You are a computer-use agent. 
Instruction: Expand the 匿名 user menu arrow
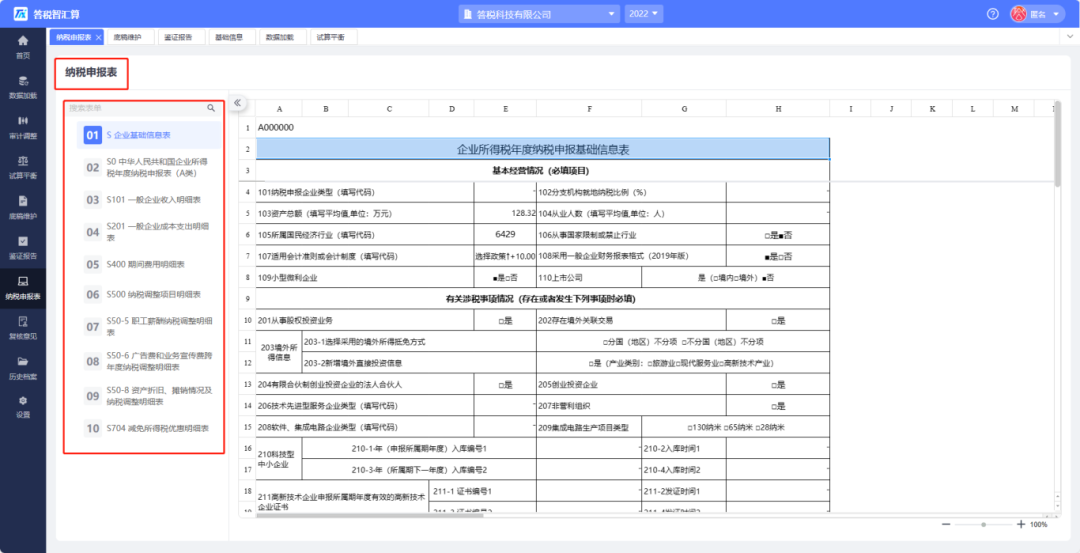coord(1056,14)
